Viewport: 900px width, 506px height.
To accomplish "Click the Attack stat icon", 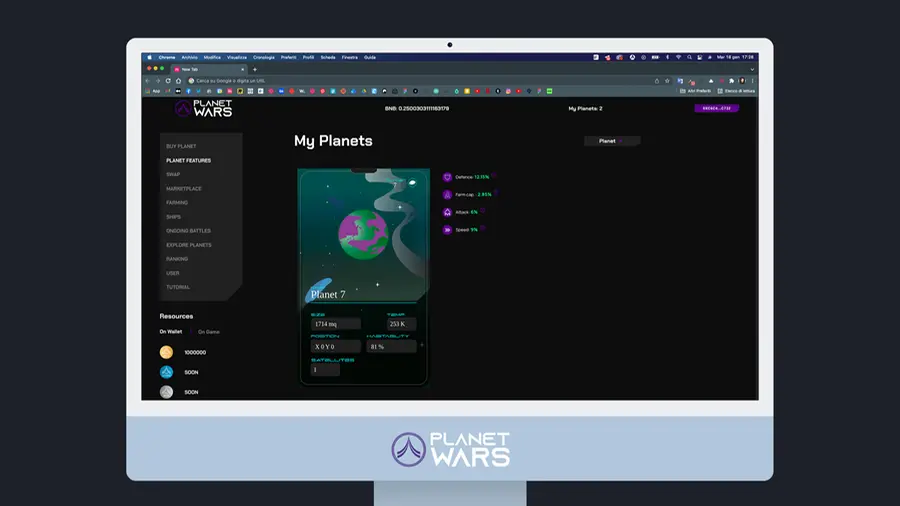I will tap(447, 212).
